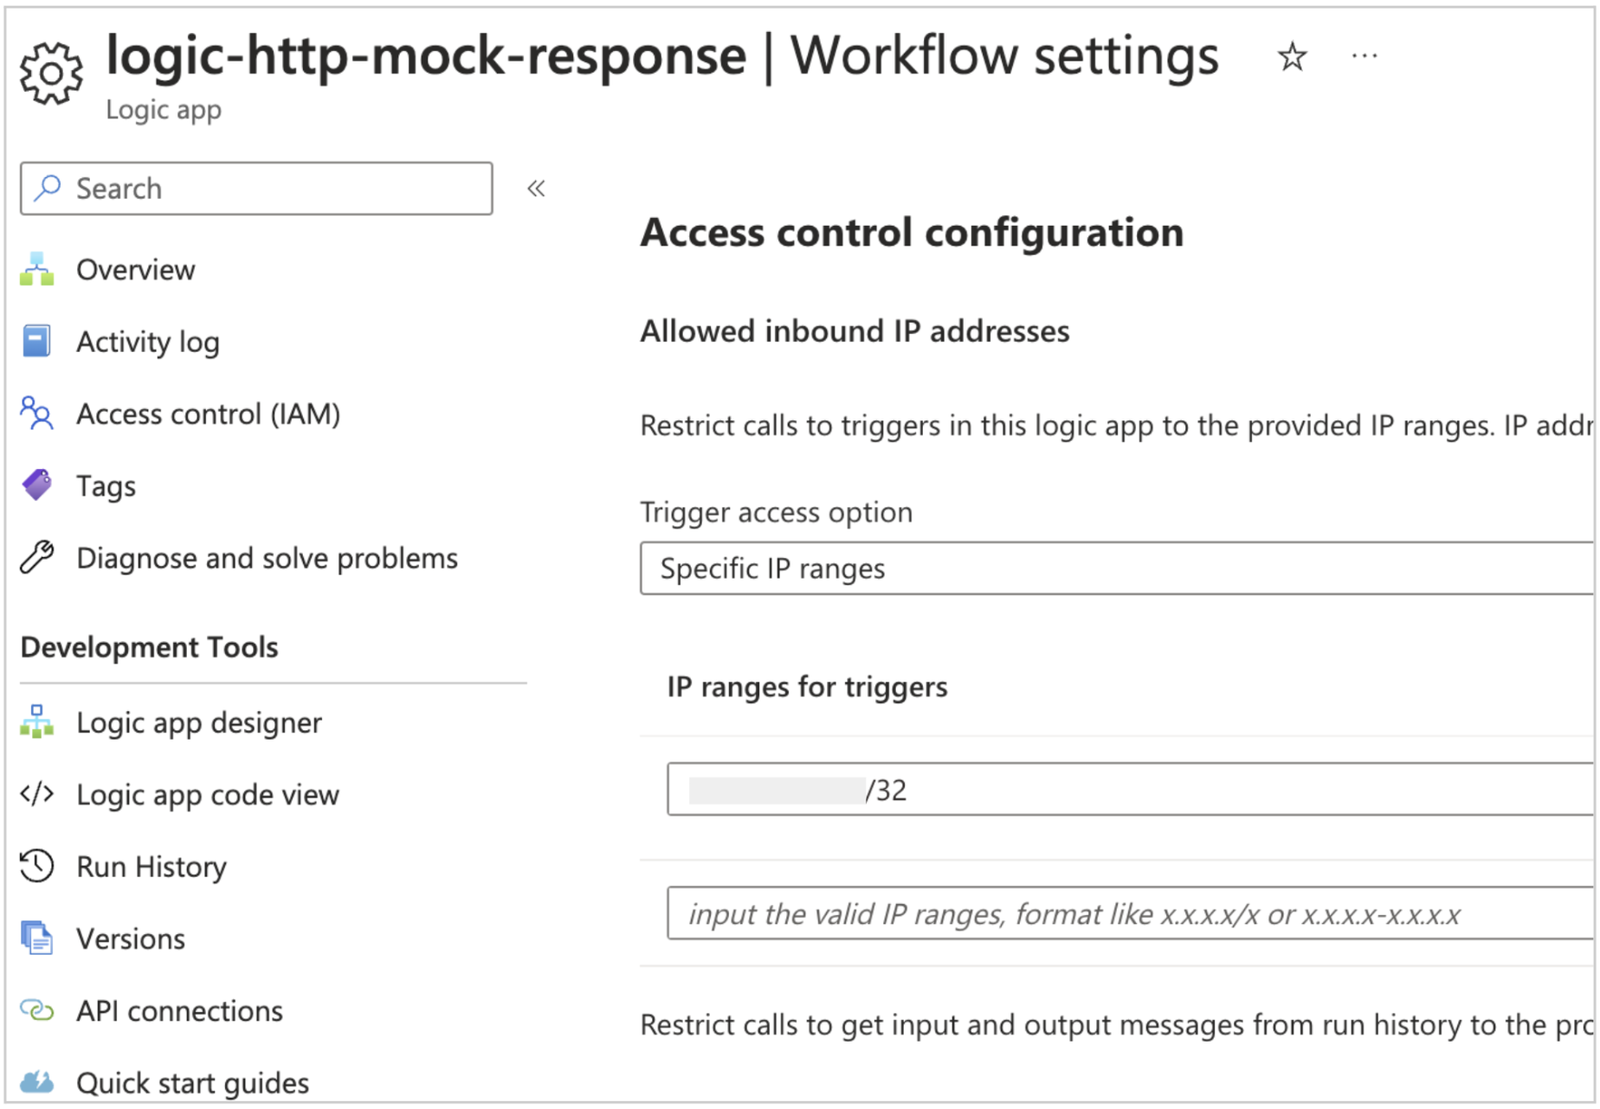Select the Overview menu label
Screen dimensions: 1600x1109
(136, 270)
